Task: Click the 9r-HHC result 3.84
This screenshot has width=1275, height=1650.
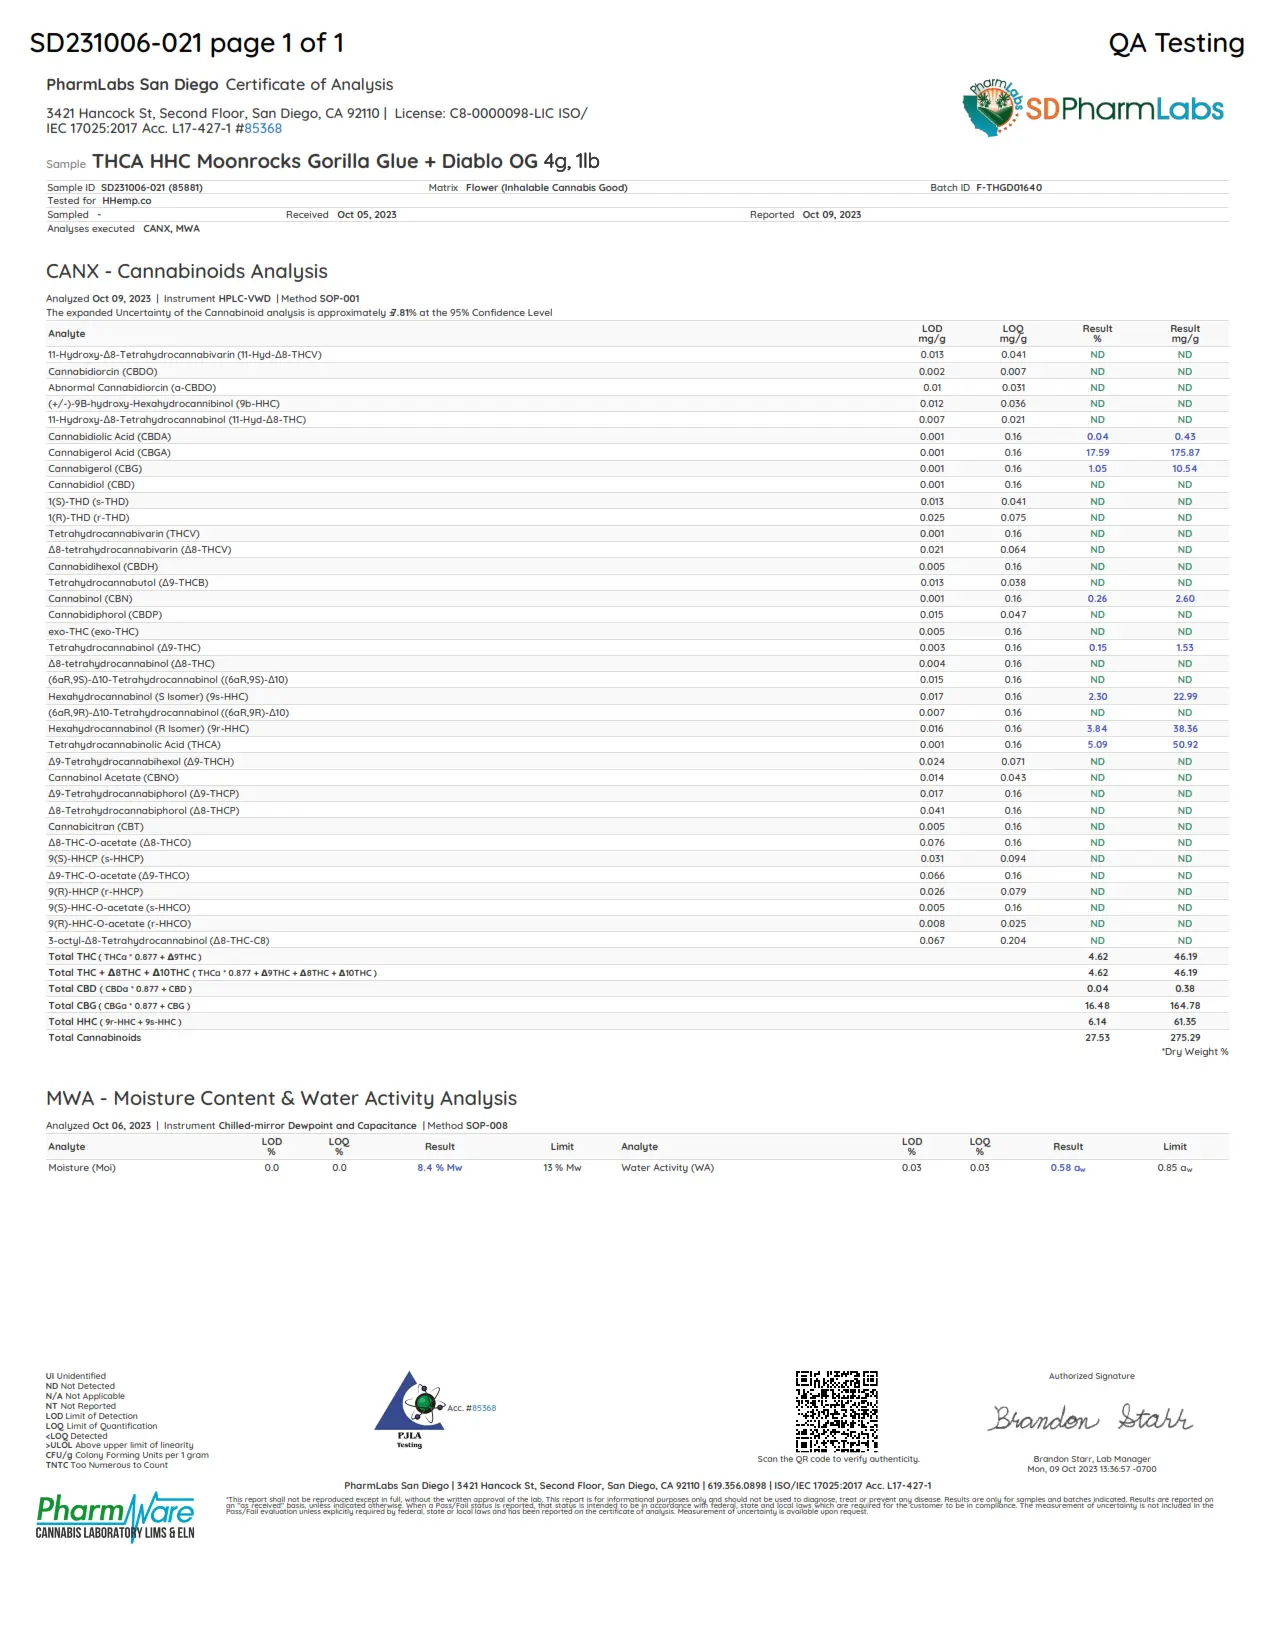Action: tap(1097, 729)
